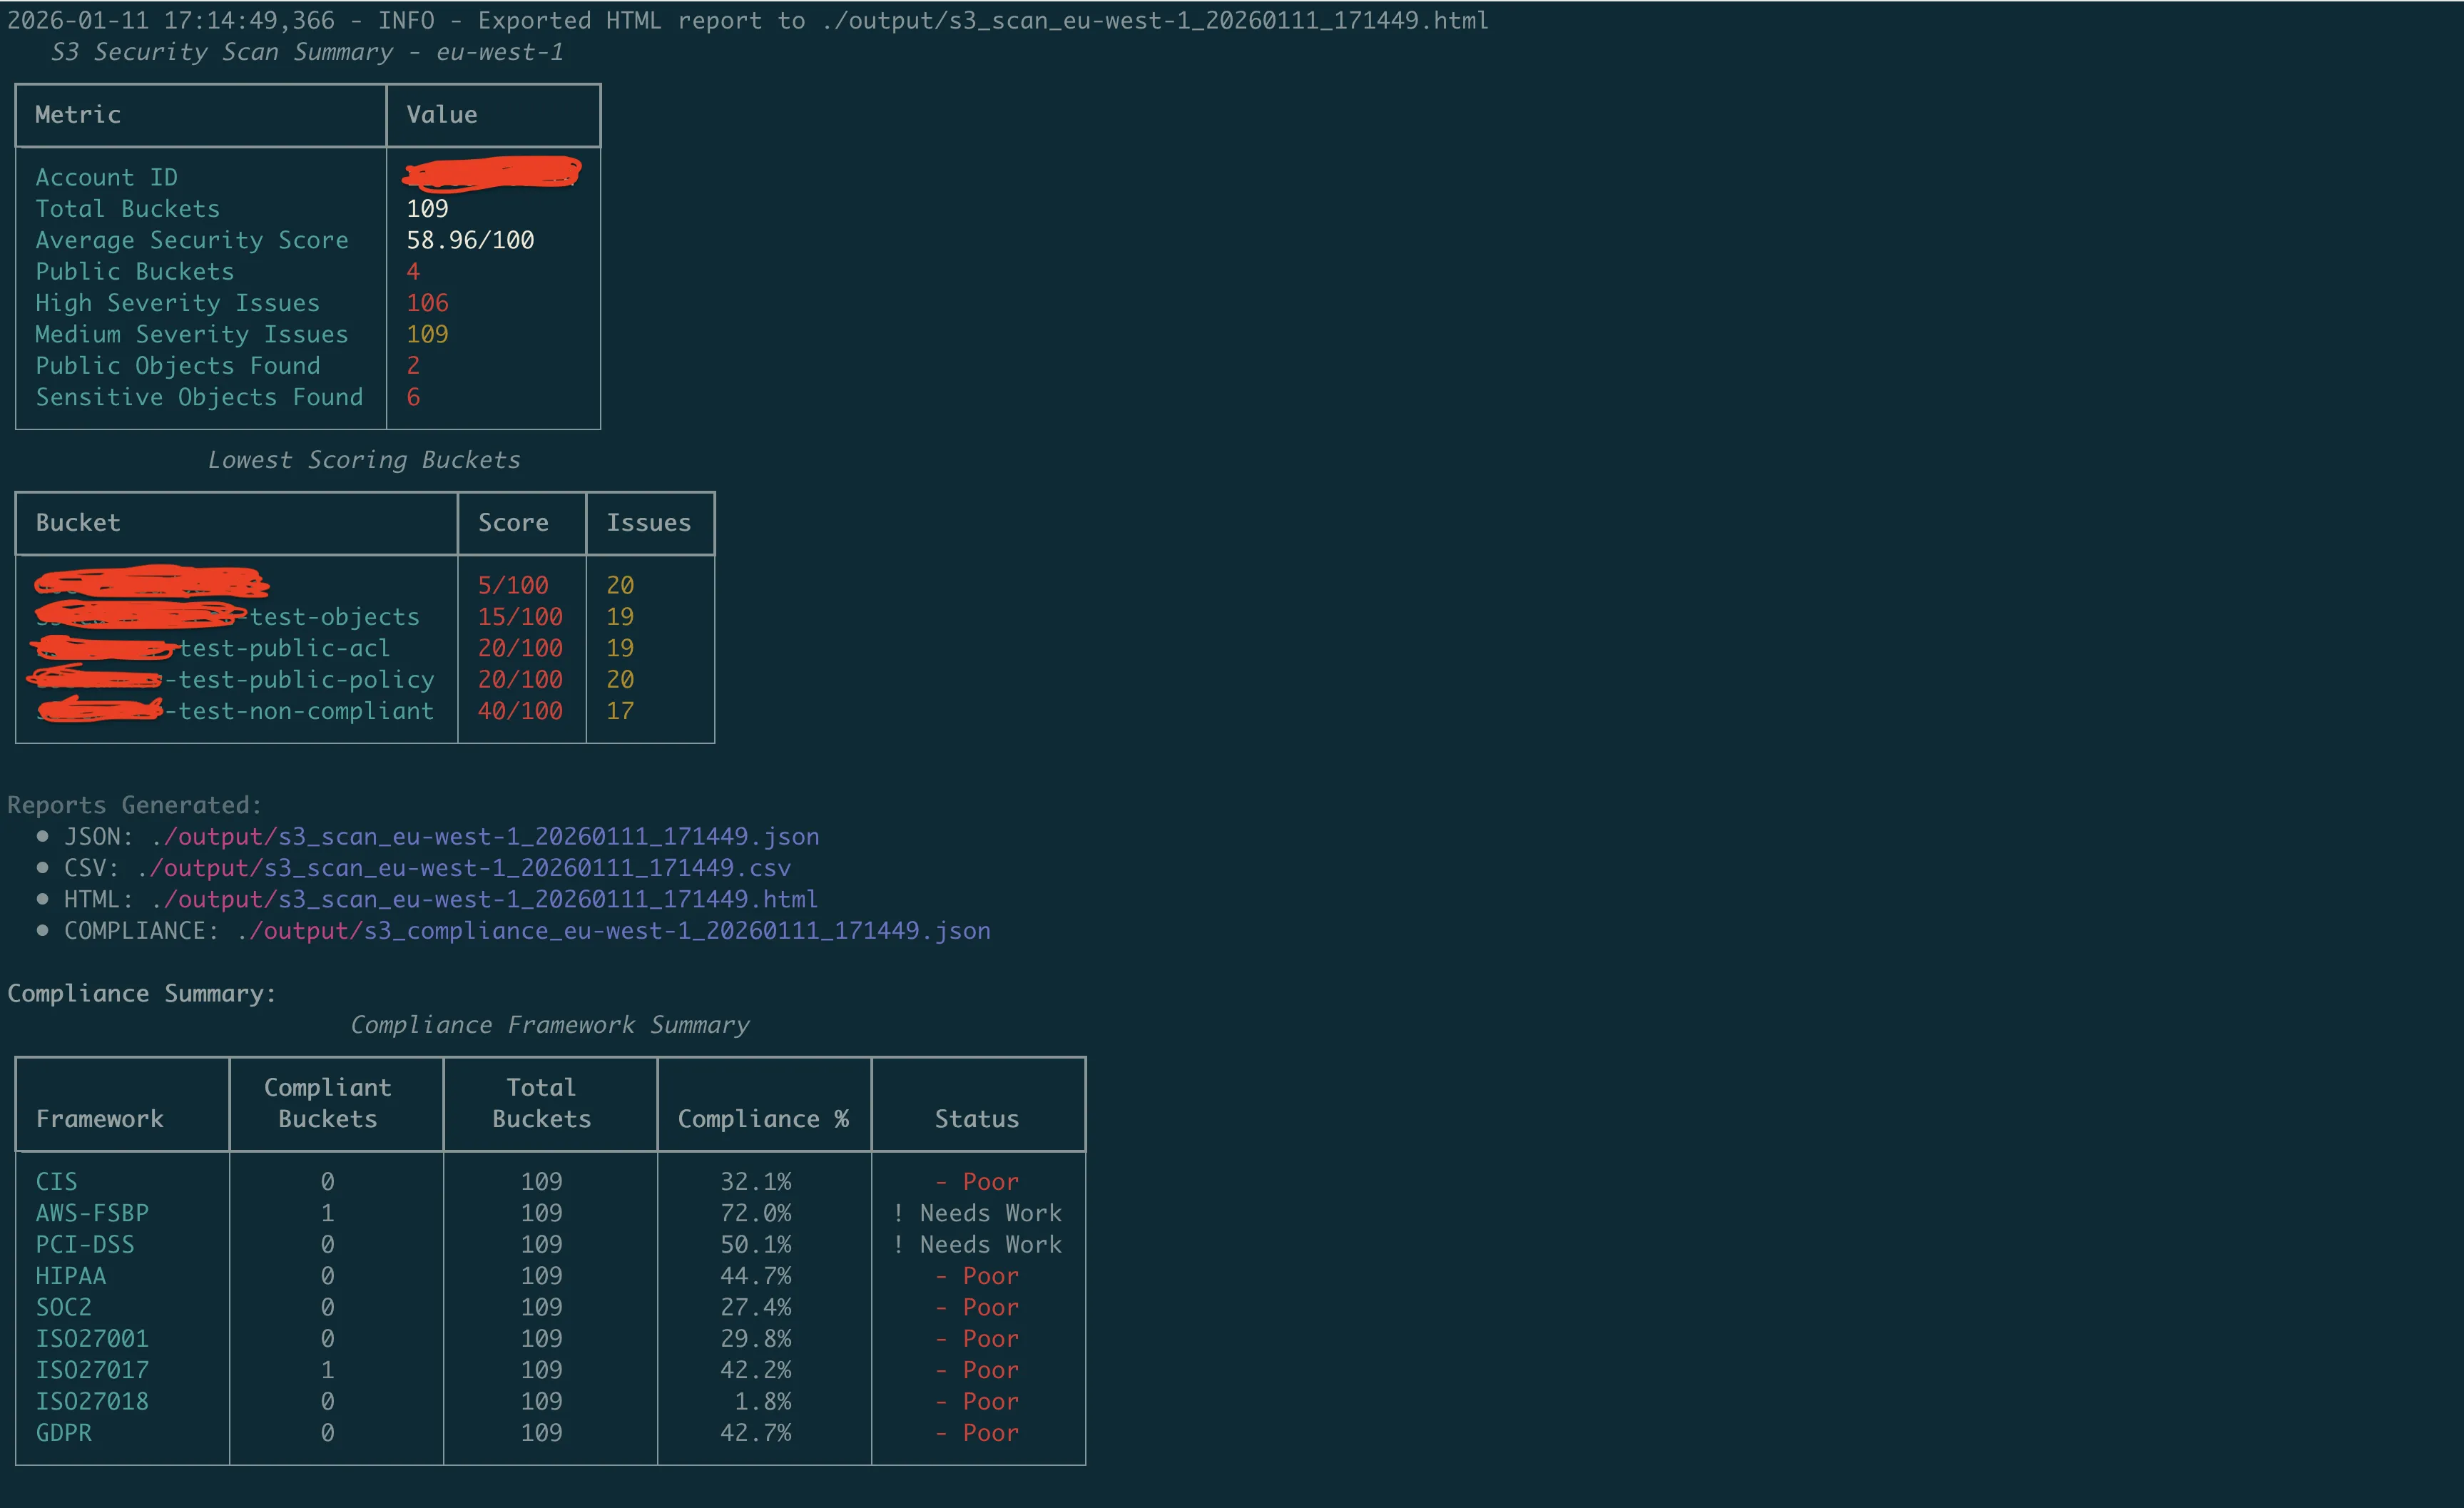
Task: Click the Compliance % column header
Action: (x=764, y=1119)
